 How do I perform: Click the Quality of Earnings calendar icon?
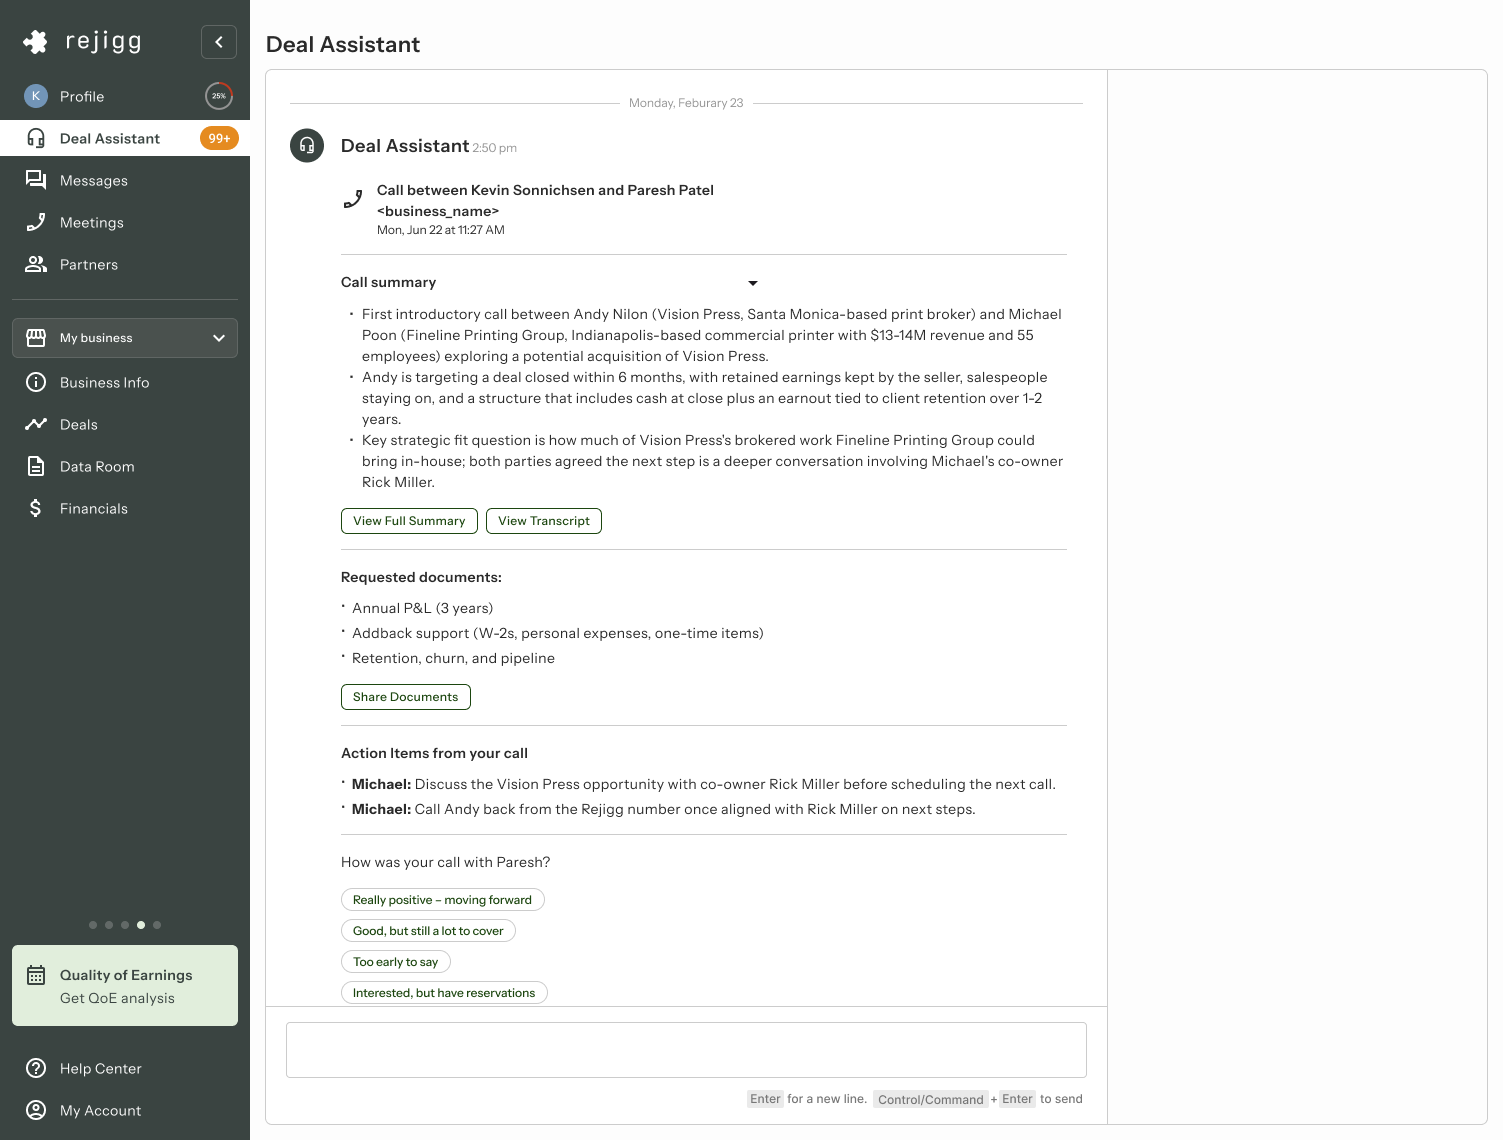tap(36, 975)
